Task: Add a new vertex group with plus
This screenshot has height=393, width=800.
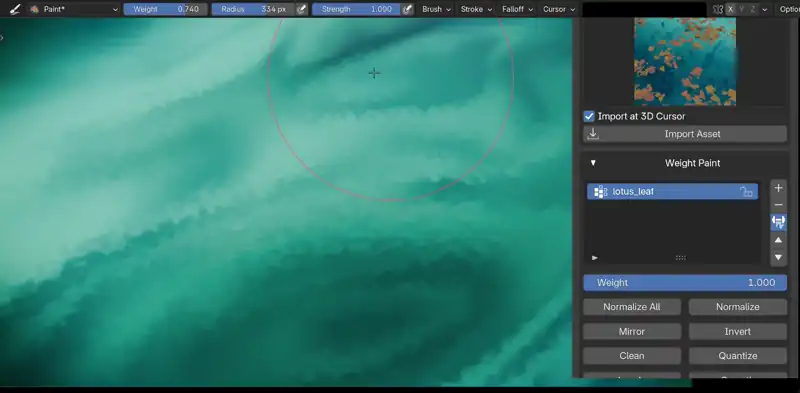Action: point(778,188)
